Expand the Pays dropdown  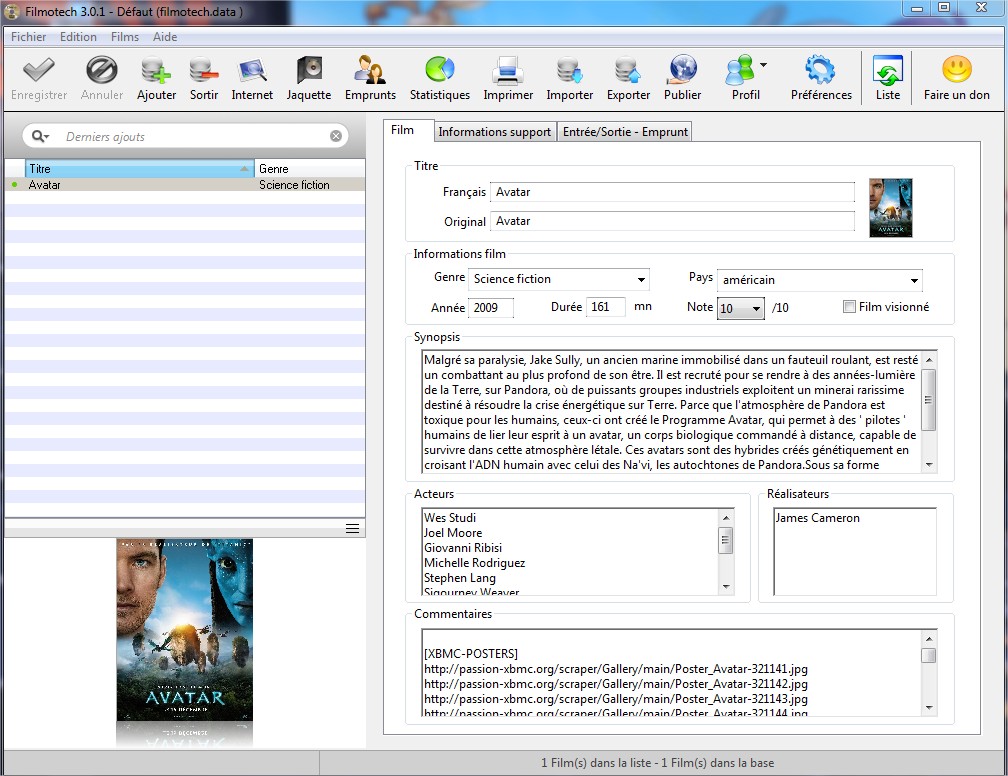pyautogui.click(x=914, y=280)
